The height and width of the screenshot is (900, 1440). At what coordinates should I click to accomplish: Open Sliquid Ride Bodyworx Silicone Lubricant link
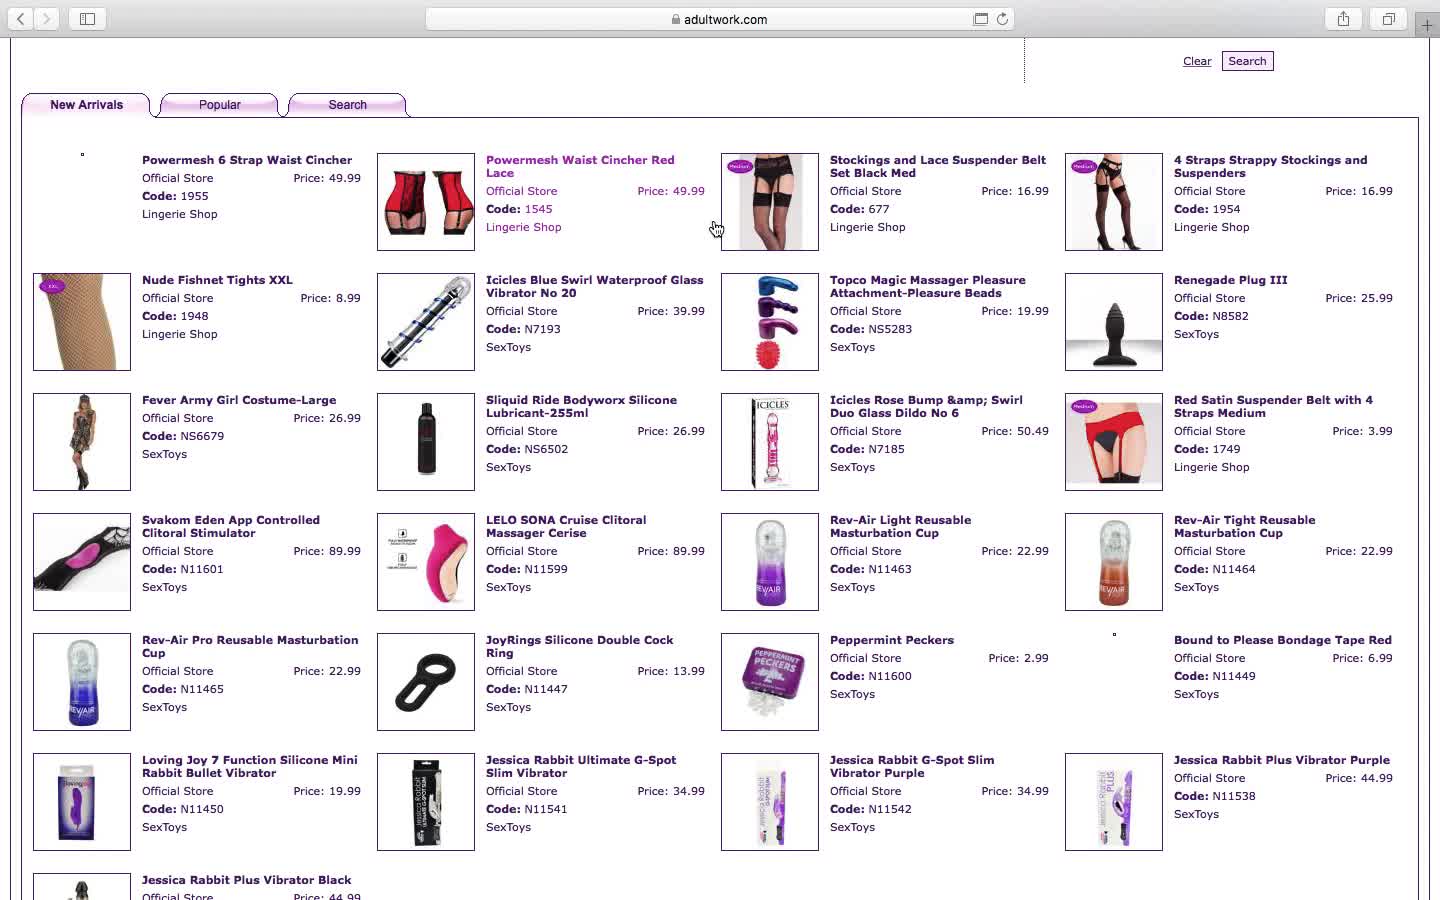coord(581,406)
